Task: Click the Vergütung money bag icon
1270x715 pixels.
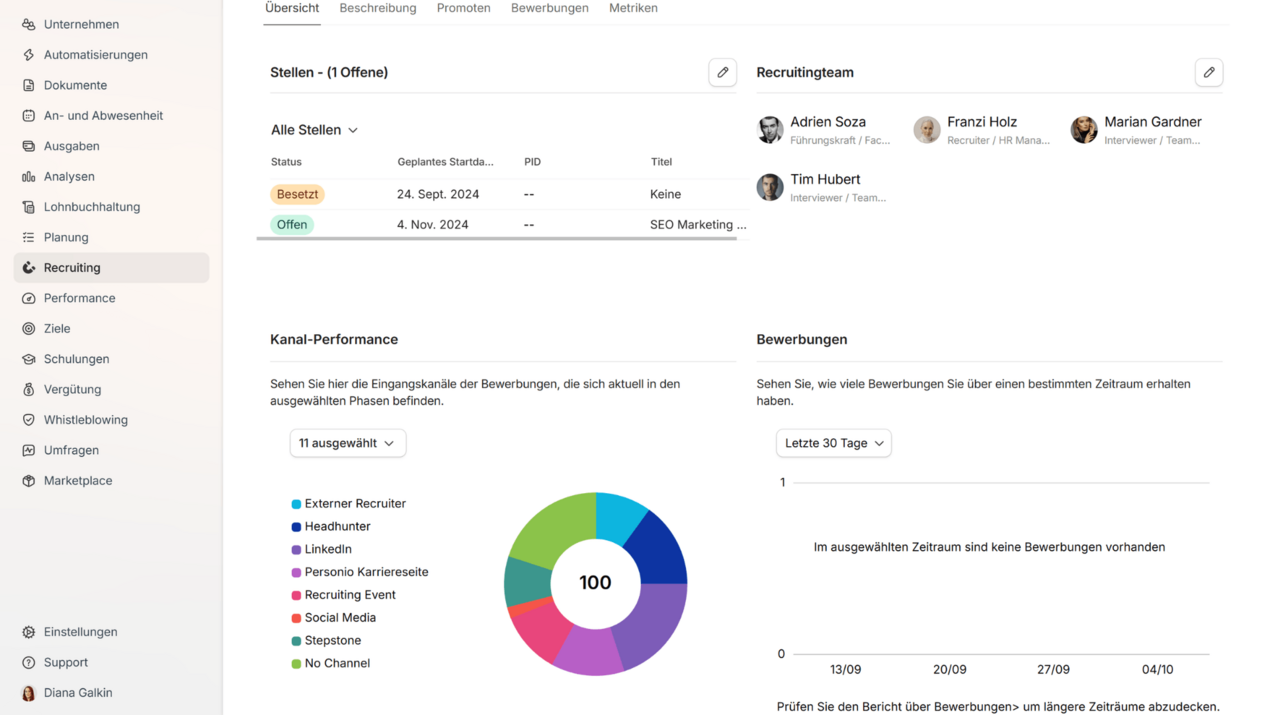Action: tap(28, 390)
